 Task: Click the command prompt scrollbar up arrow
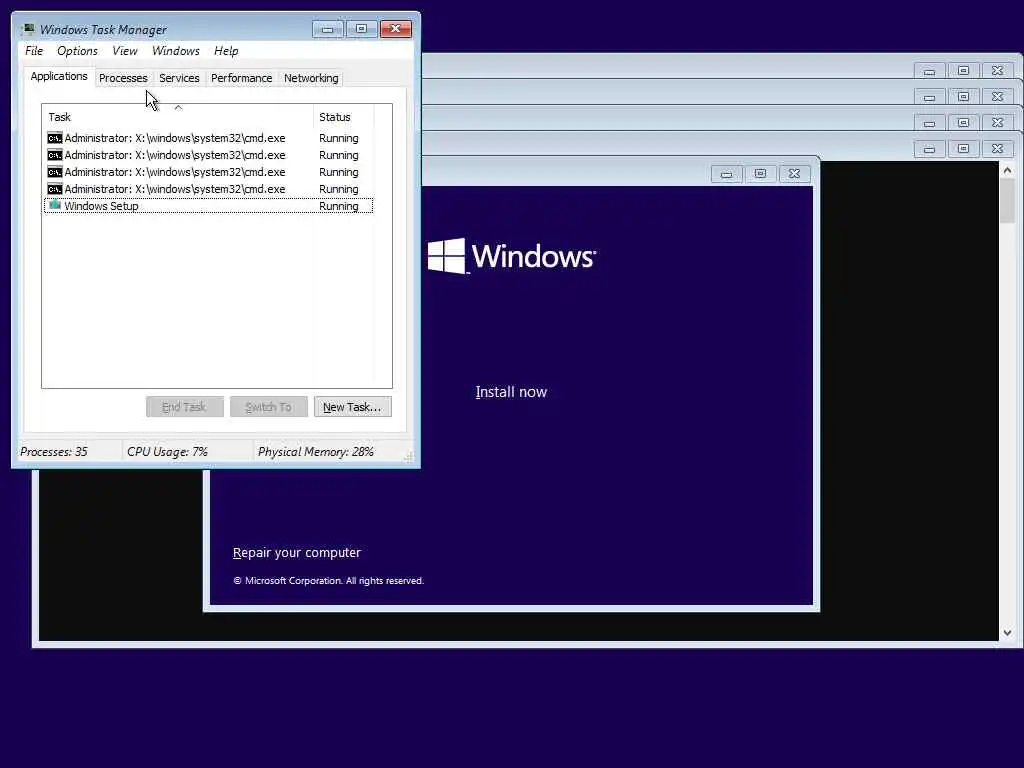[x=1007, y=170]
